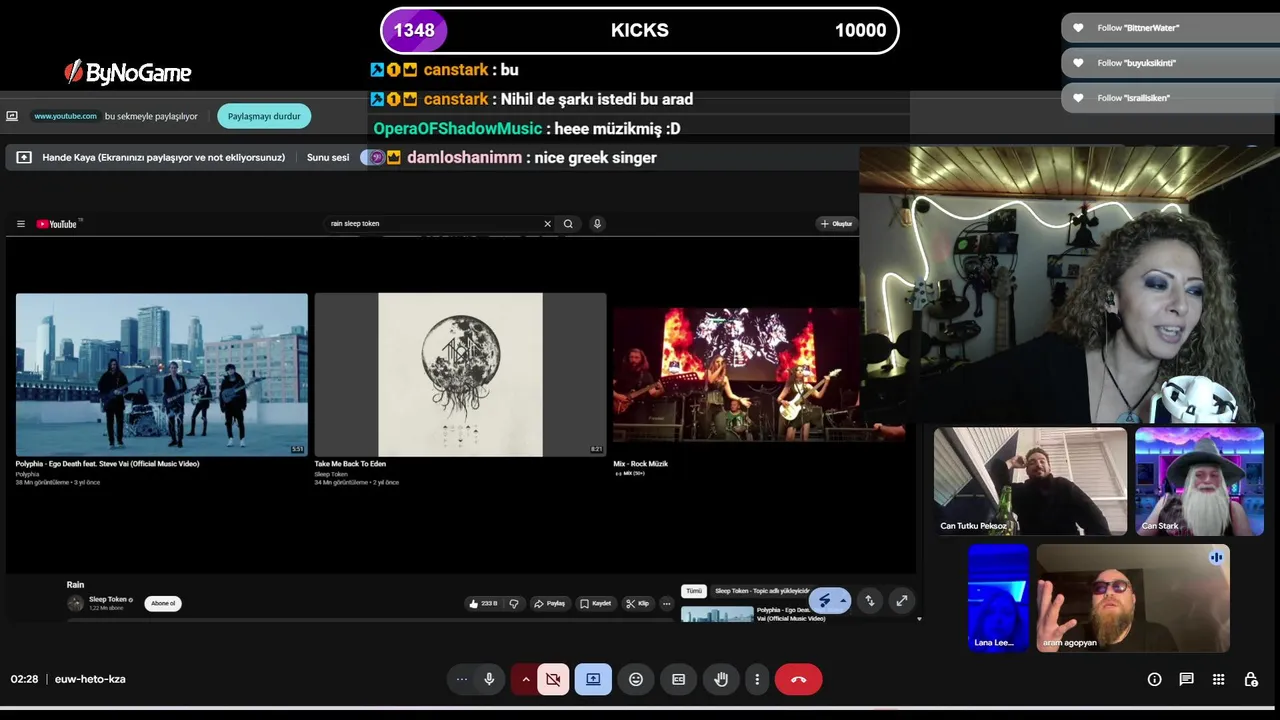Select the Can Tutku Peksoz video tile

coord(1030,481)
